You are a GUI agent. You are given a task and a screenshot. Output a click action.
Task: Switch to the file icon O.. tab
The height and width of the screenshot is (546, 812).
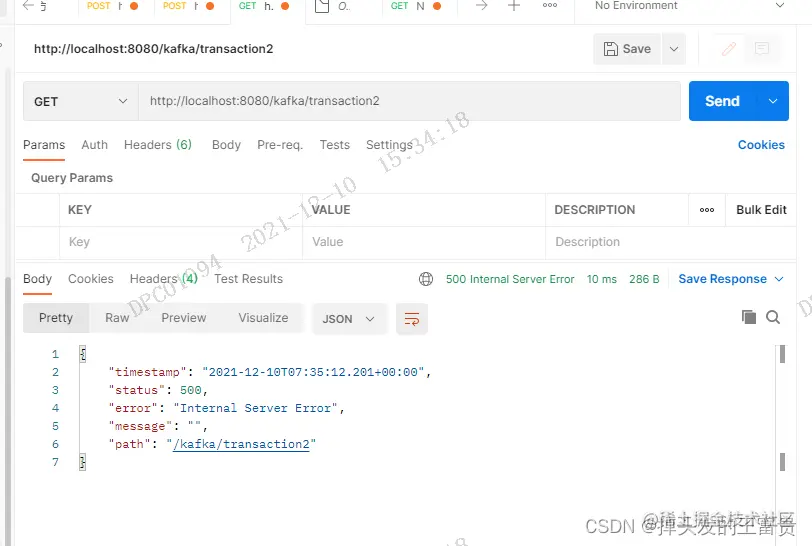point(334,6)
